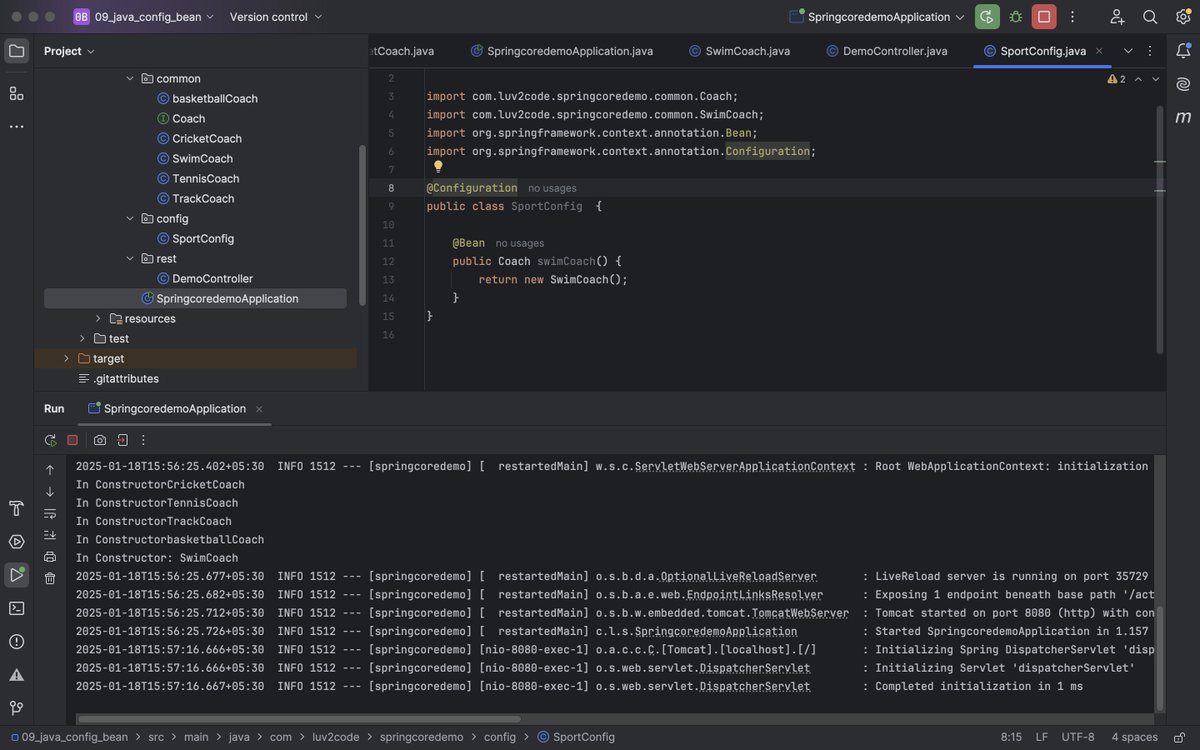Open the Terminal tool window icon

[x=16, y=608]
